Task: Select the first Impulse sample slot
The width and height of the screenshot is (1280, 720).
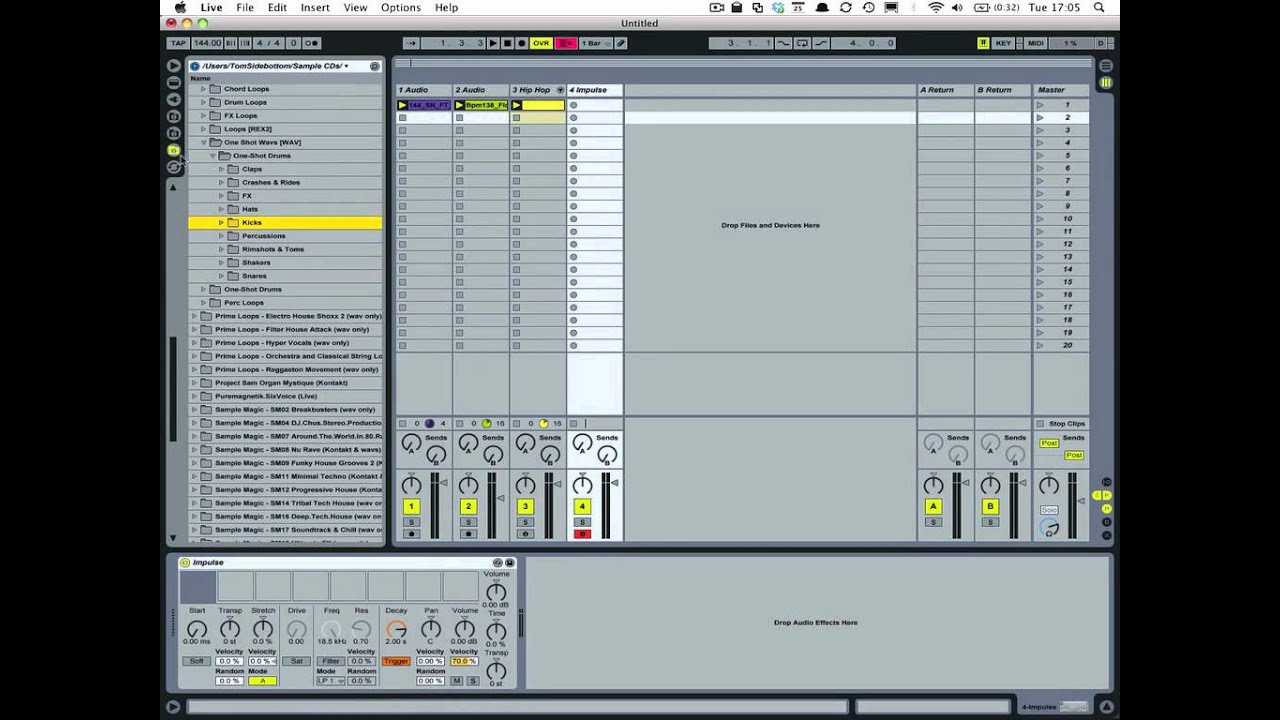Action: tap(198, 587)
